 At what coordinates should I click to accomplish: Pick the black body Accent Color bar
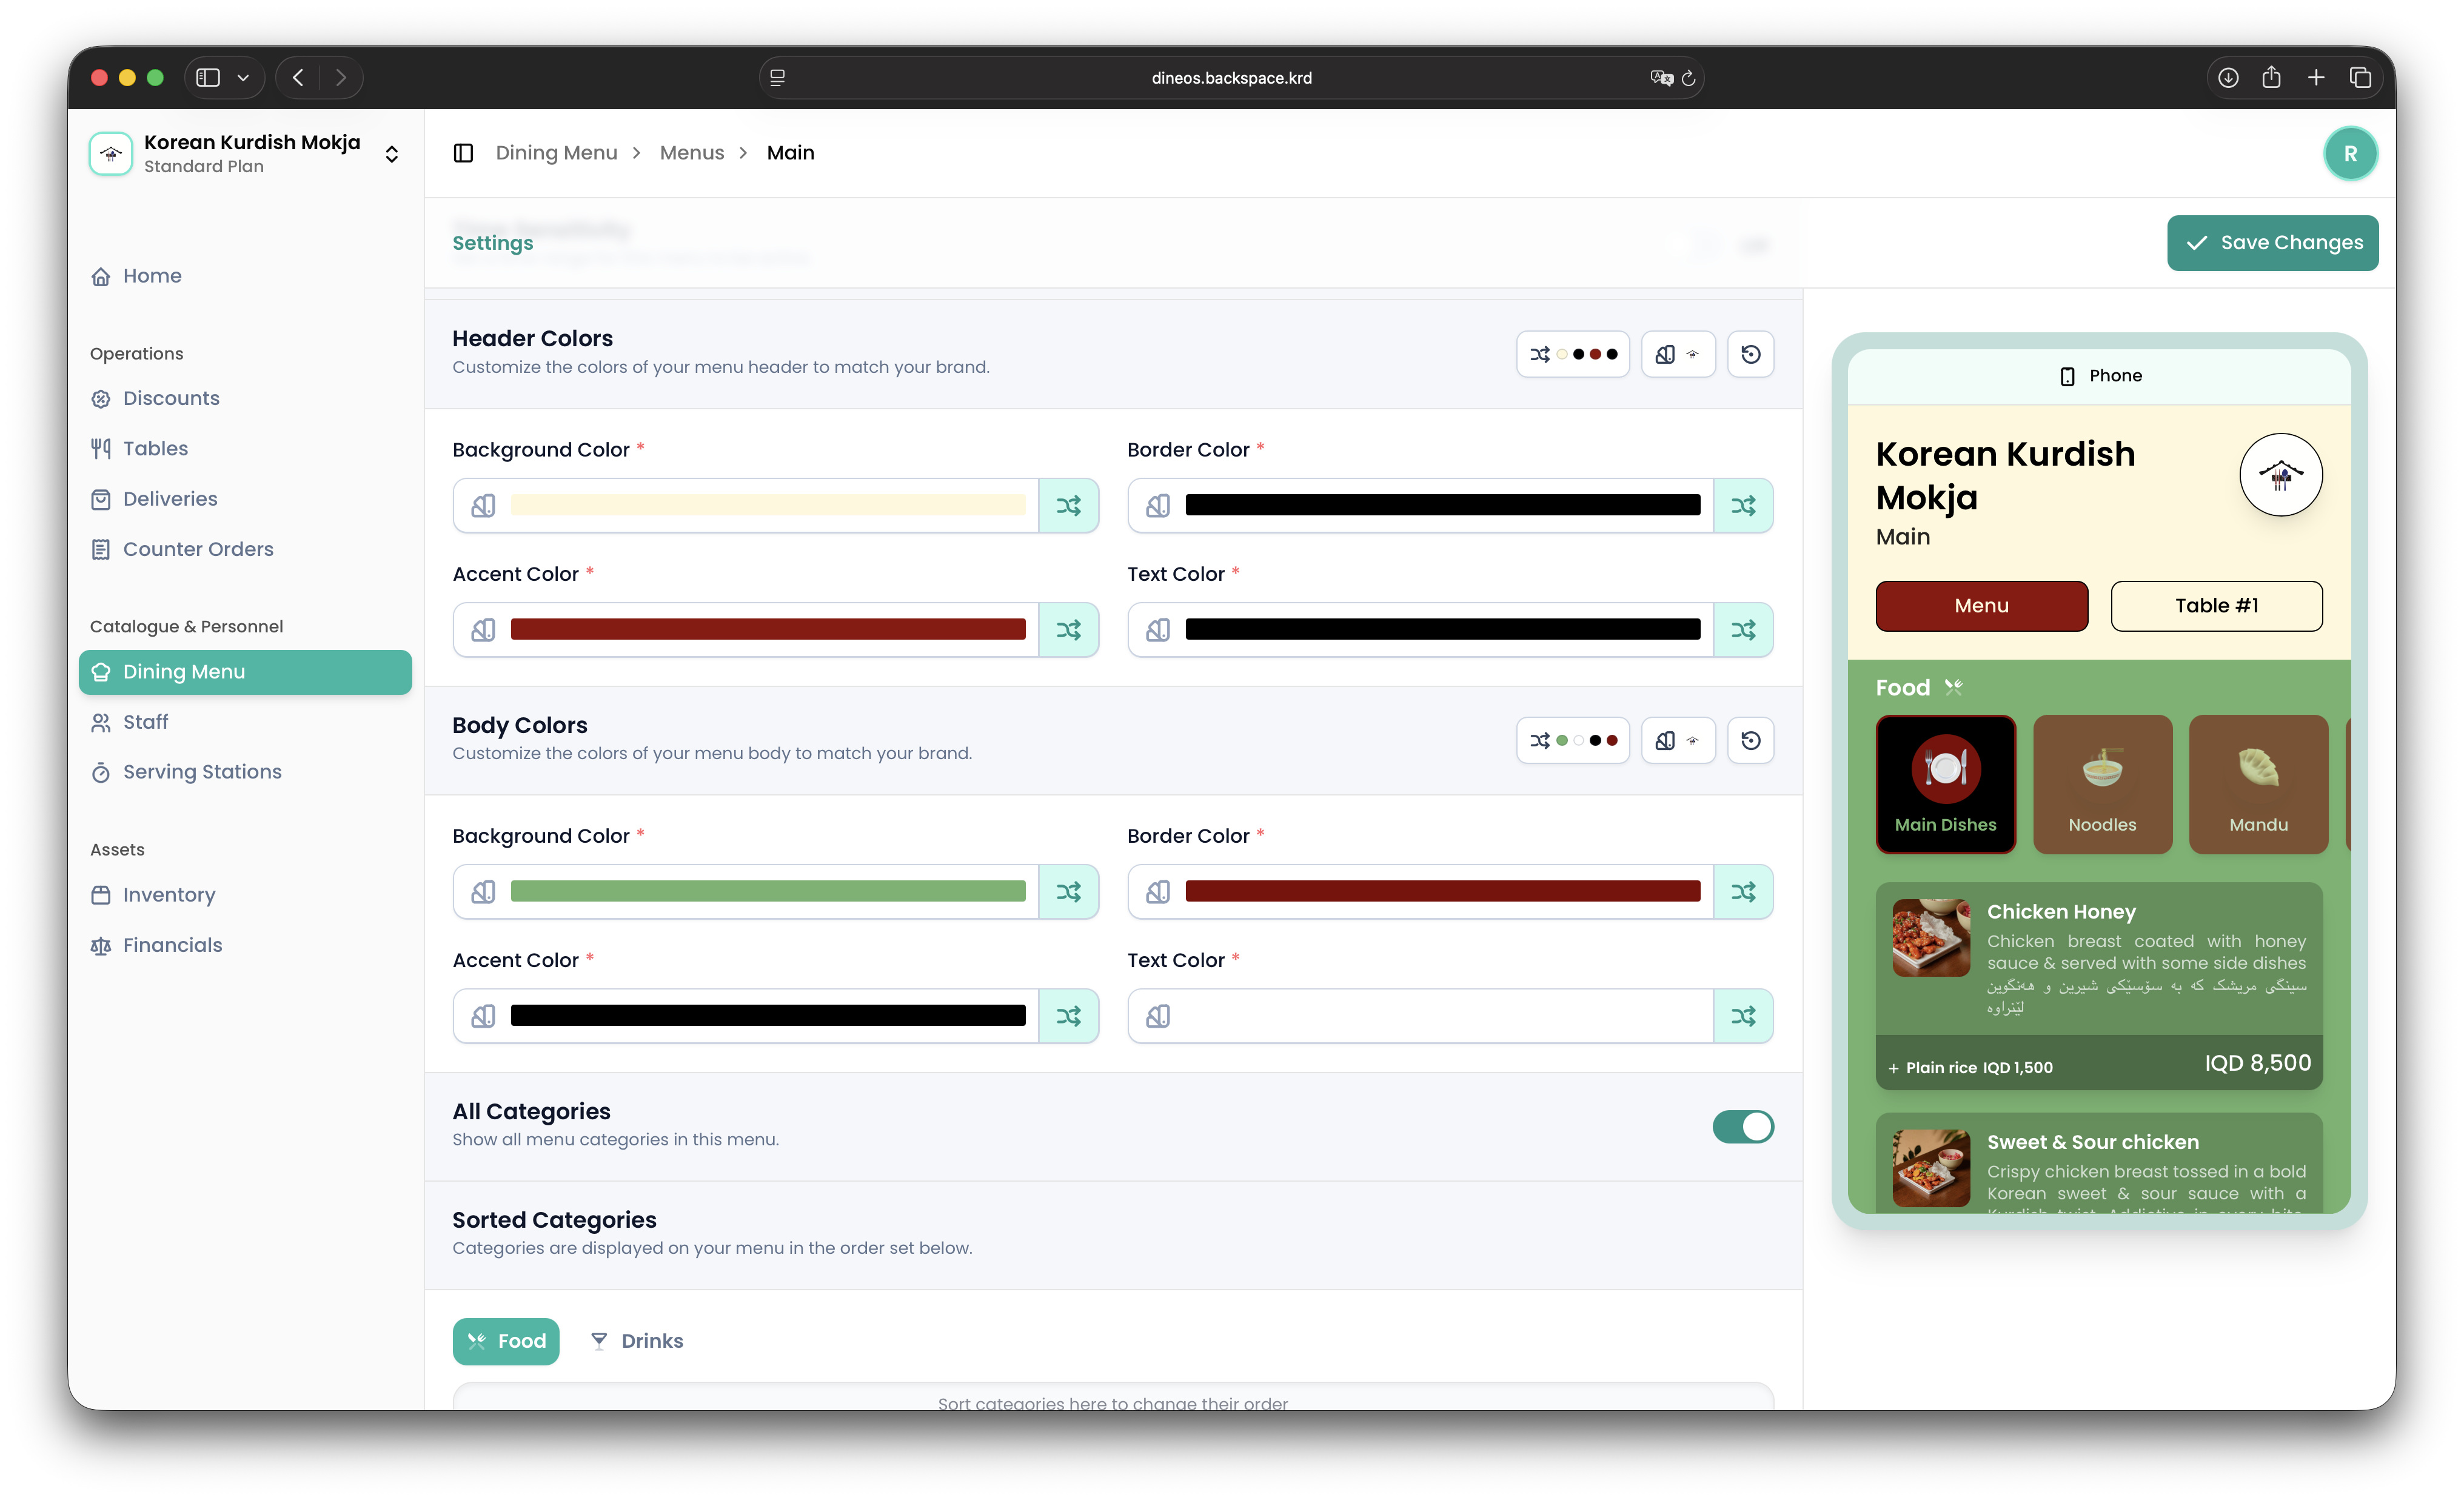(x=768, y=1016)
